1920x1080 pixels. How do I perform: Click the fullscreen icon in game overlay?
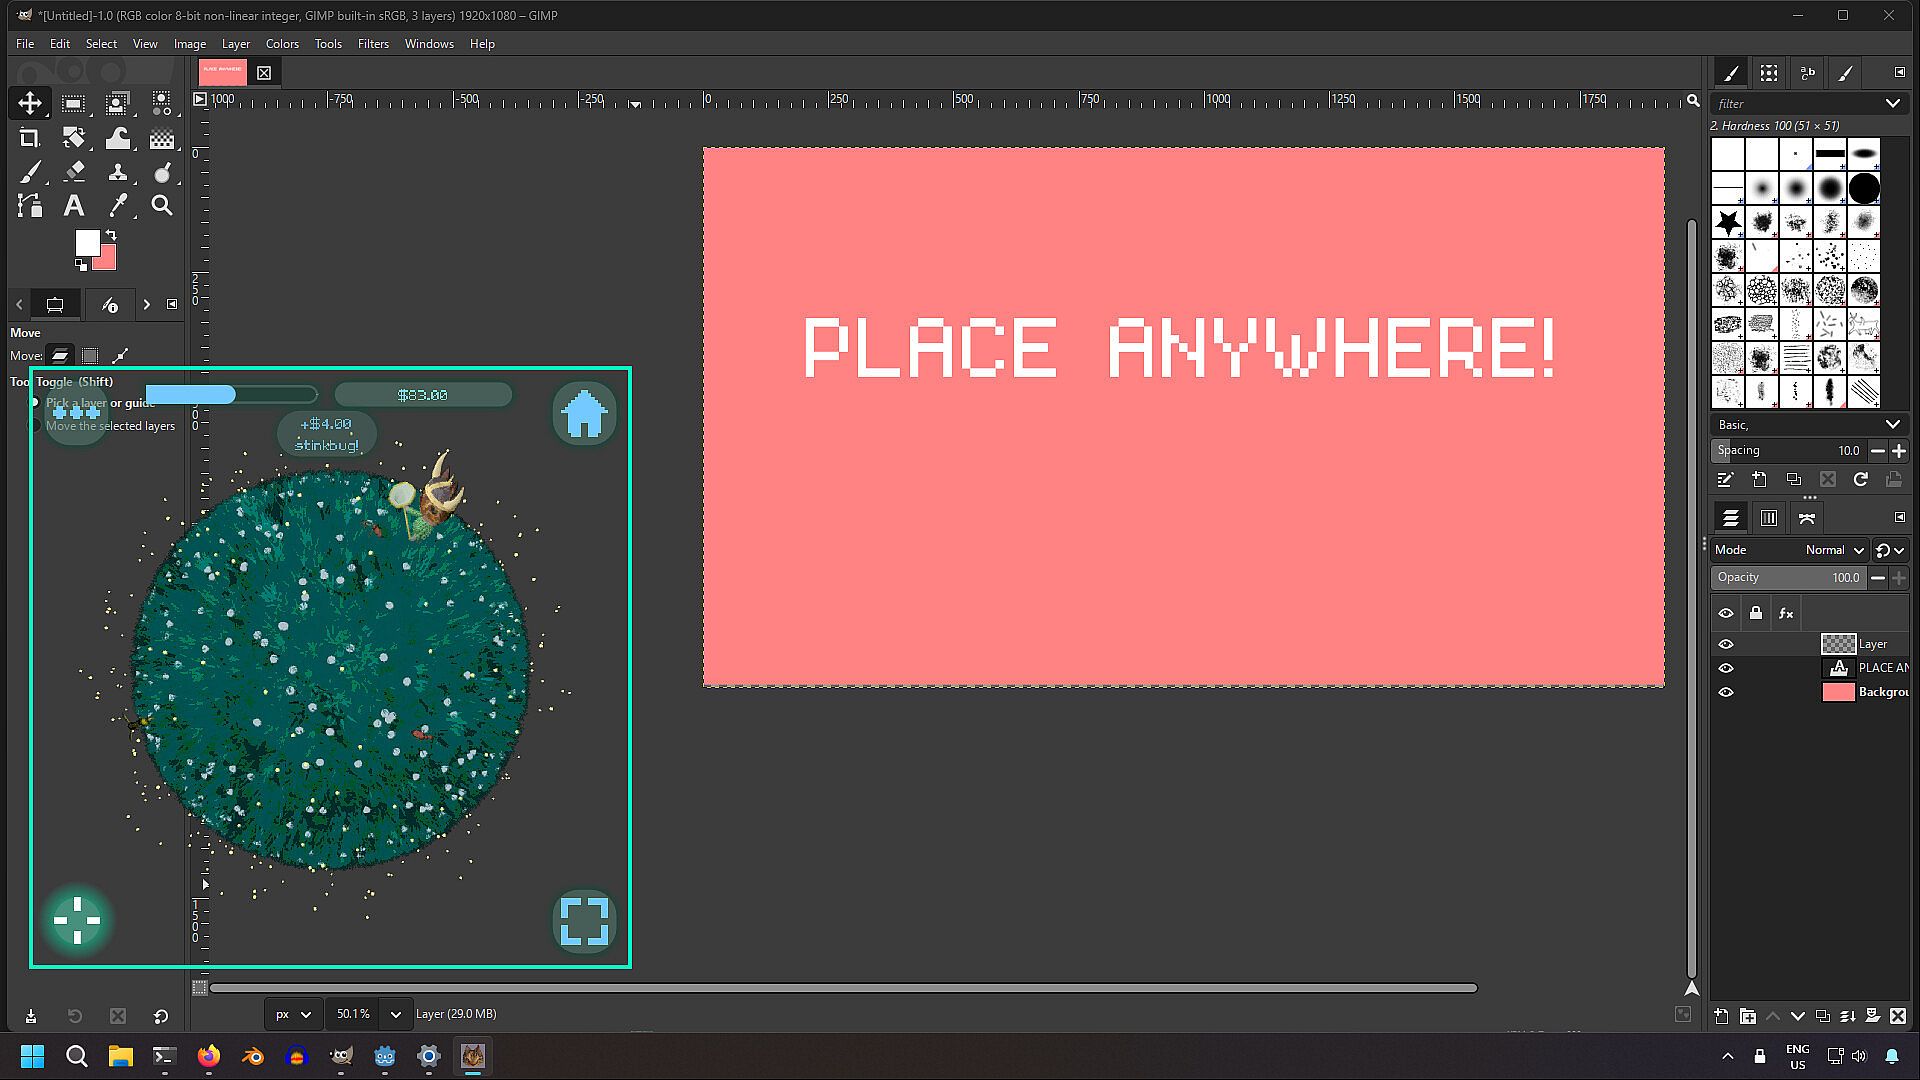click(584, 921)
